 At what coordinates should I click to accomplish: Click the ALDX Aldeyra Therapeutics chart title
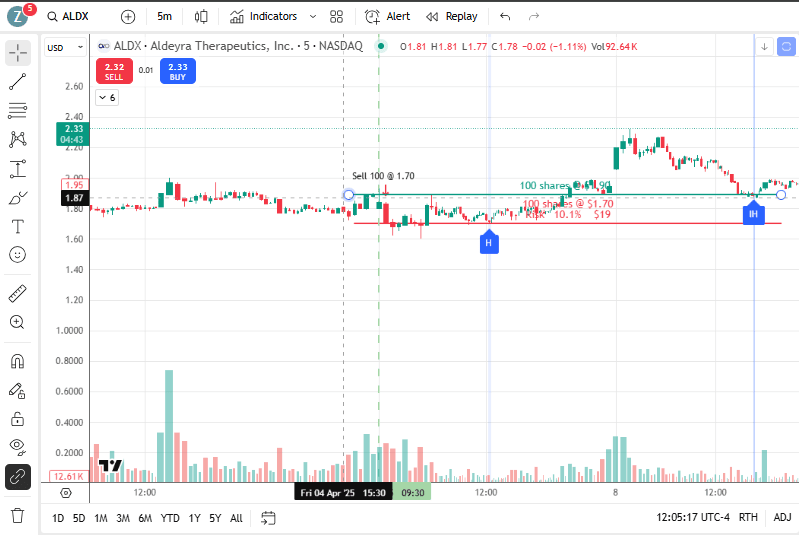(x=238, y=46)
